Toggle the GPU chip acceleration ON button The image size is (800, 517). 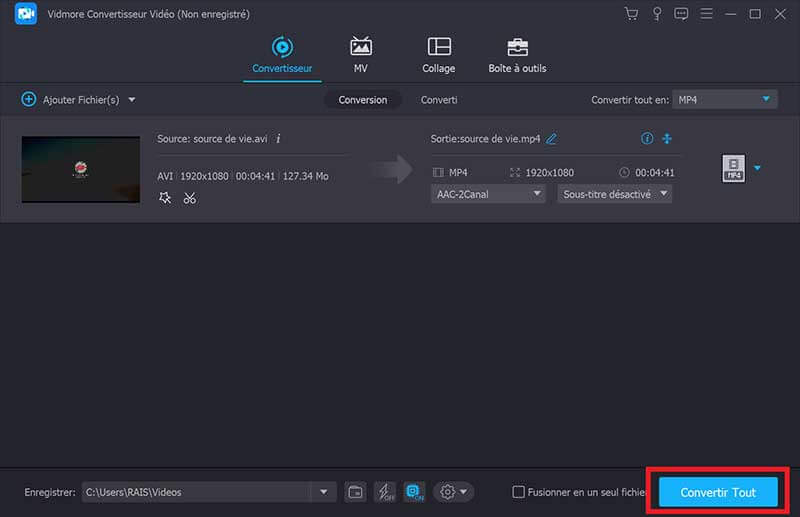click(414, 492)
